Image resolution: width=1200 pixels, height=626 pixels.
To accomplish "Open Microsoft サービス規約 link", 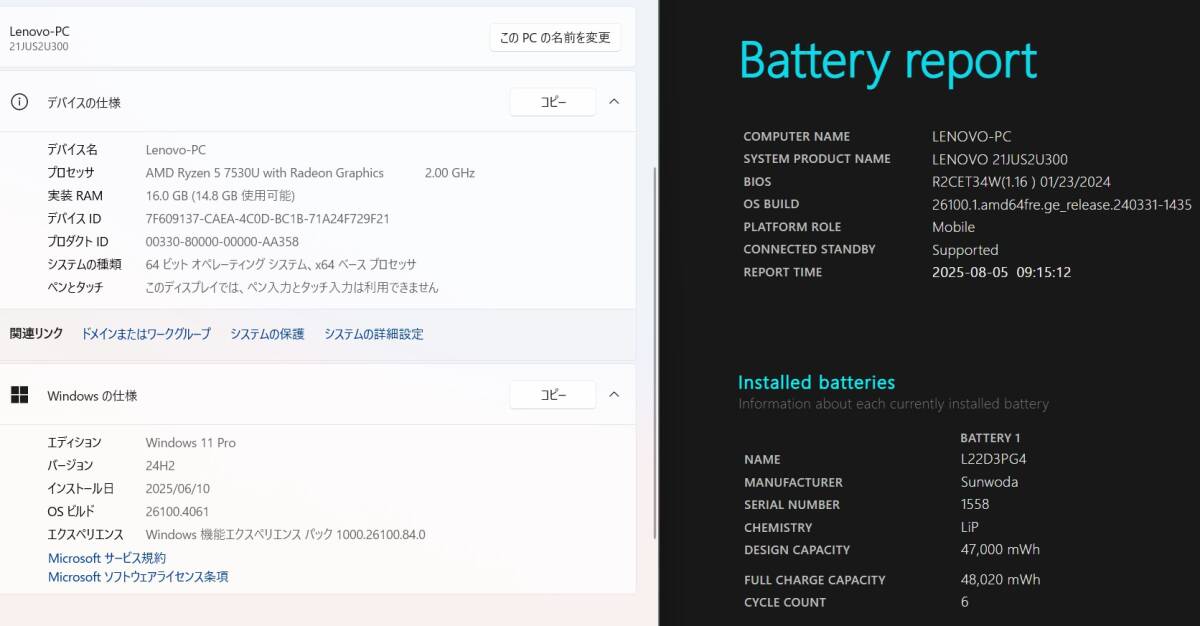I will click(107, 558).
